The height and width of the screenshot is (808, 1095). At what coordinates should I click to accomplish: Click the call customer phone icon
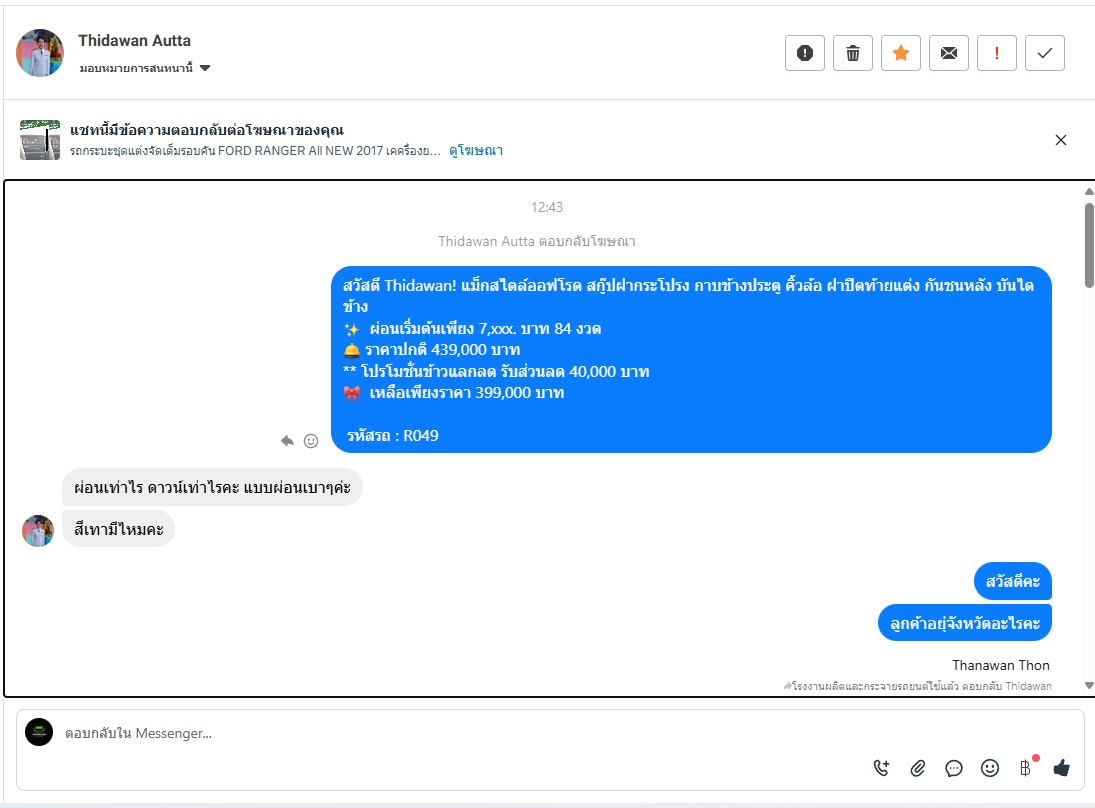(x=881, y=768)
